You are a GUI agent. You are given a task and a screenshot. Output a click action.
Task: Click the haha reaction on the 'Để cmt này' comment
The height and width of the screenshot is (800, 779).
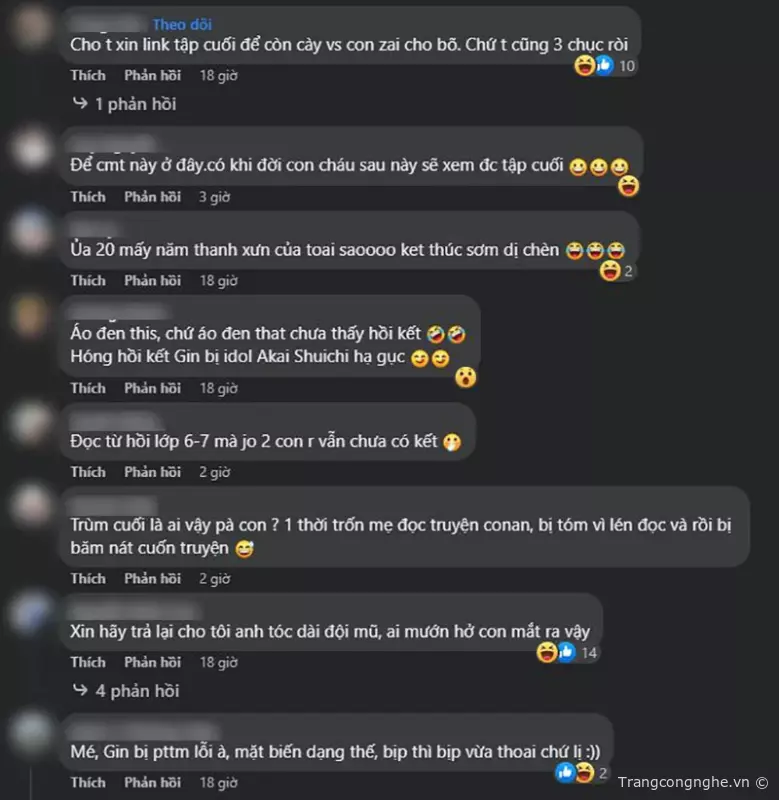pyautogui.click(x=628, y=186)
